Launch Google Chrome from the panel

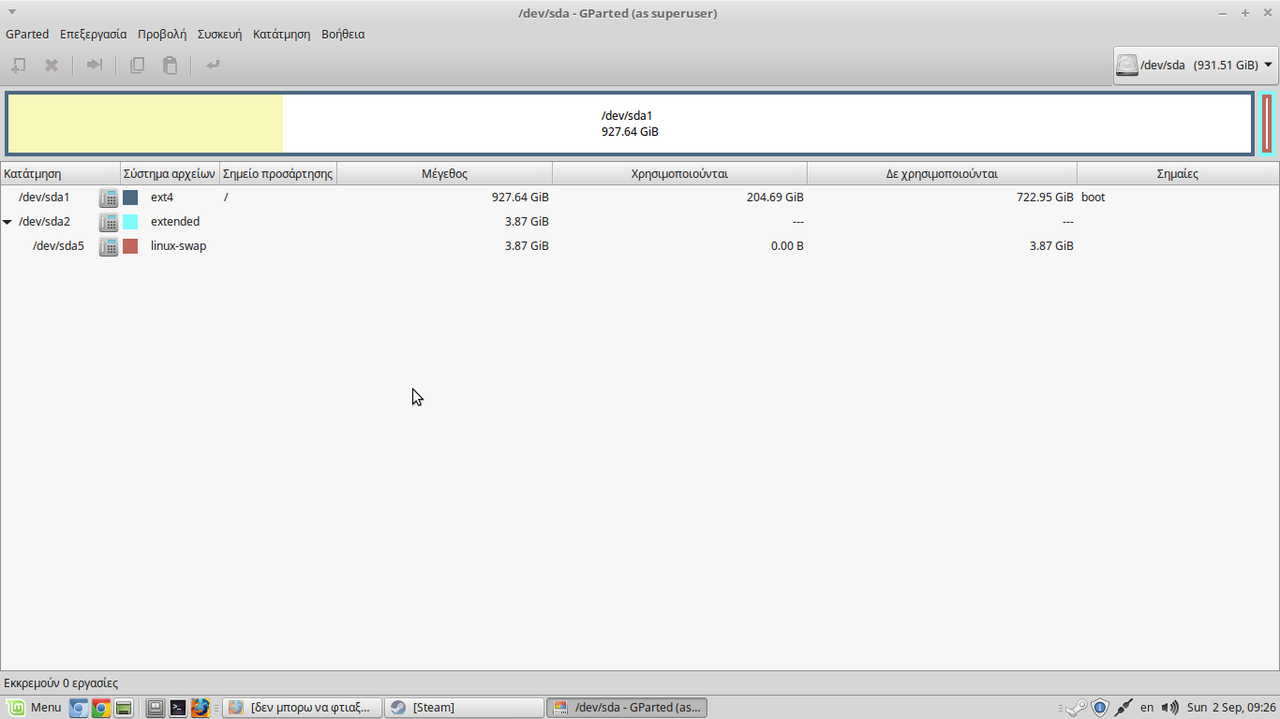click(101, 708)
